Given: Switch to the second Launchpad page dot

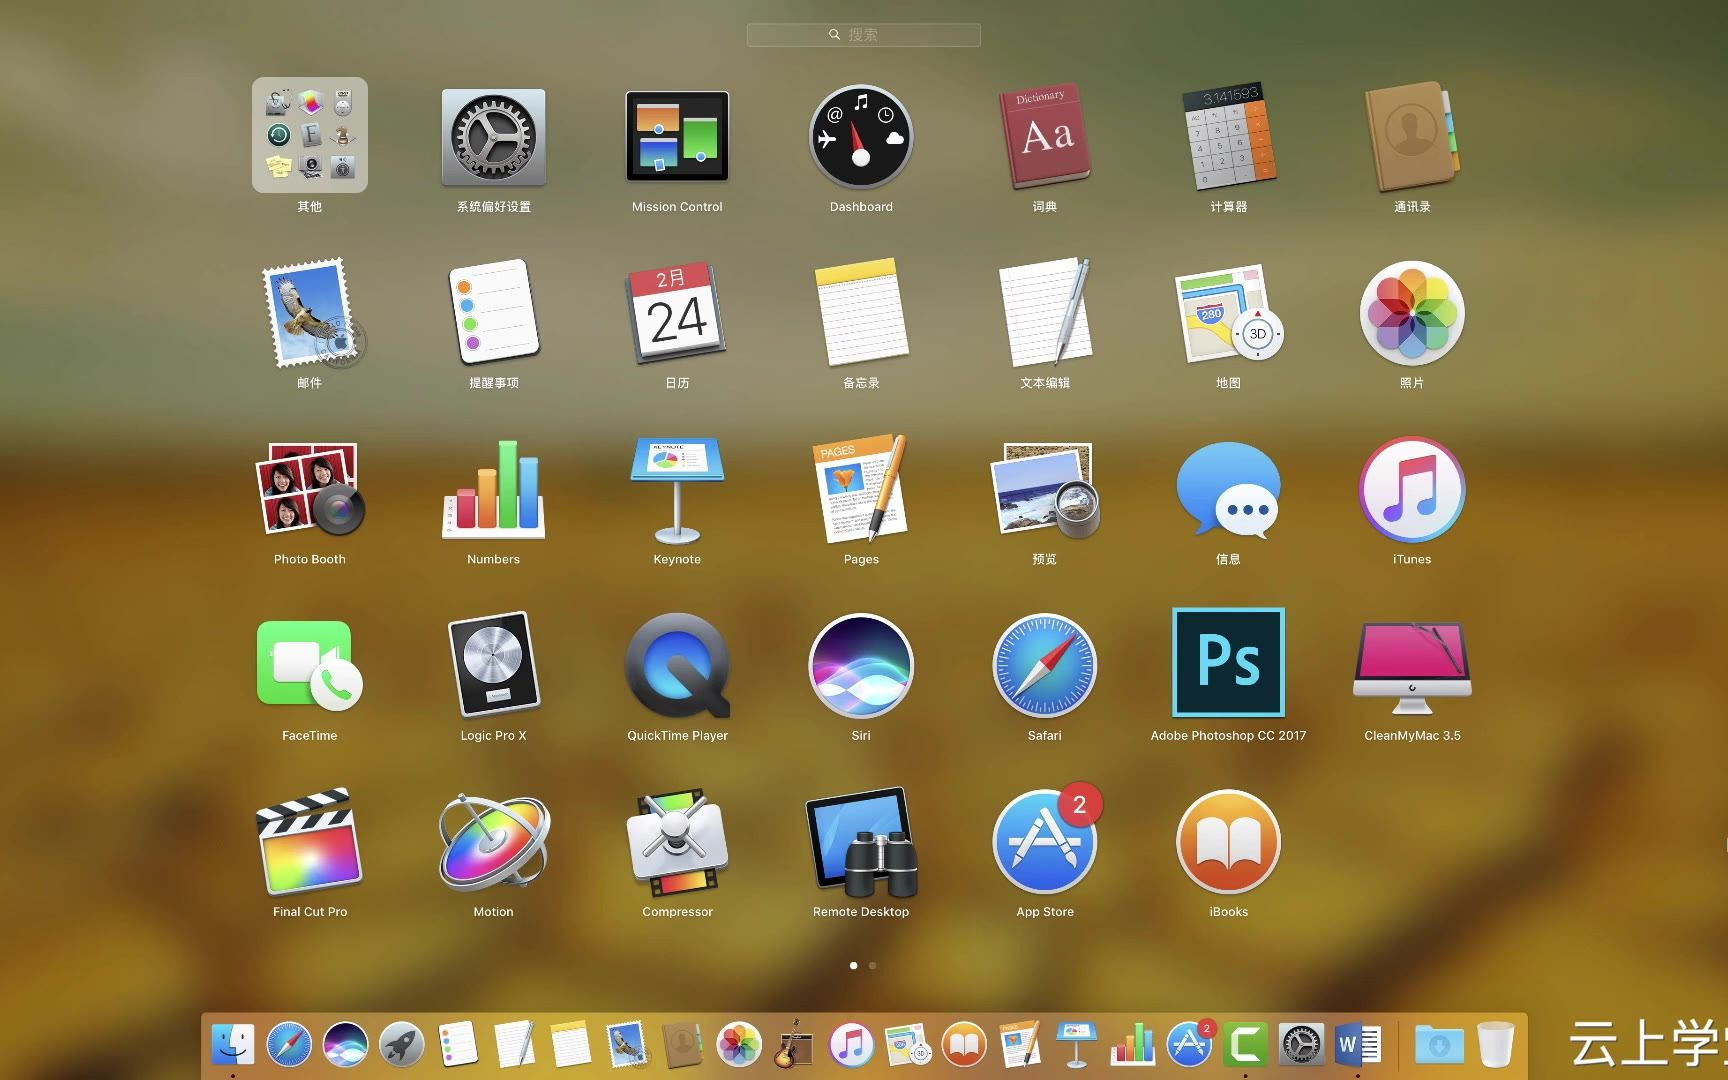Looking at the screenshot, I should 873,966.
